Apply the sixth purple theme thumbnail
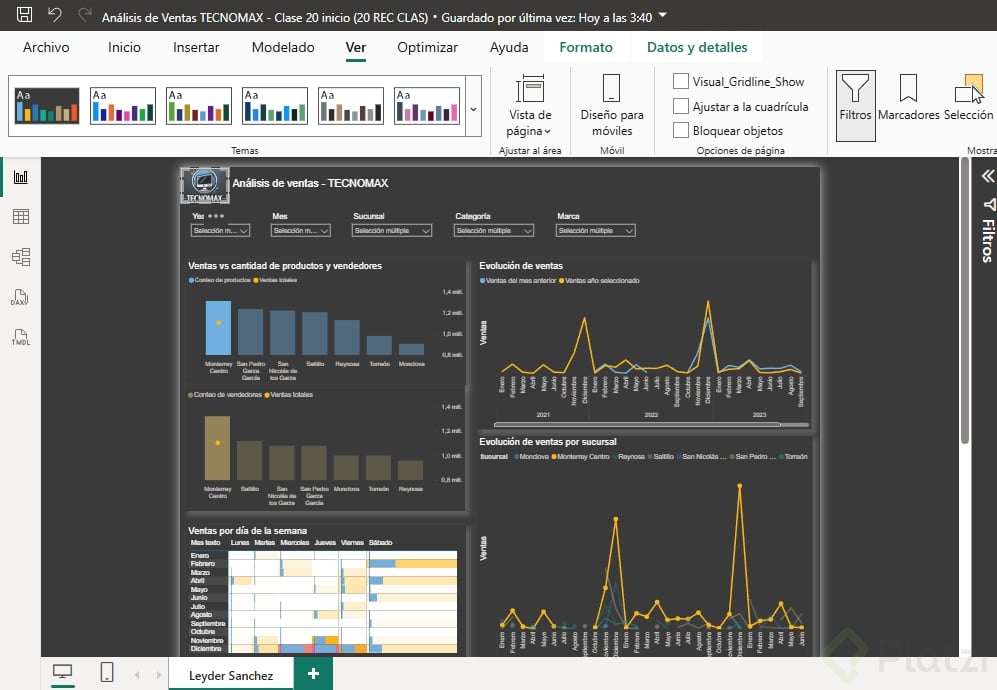This screenshot has height=690, width=997. 427,106
